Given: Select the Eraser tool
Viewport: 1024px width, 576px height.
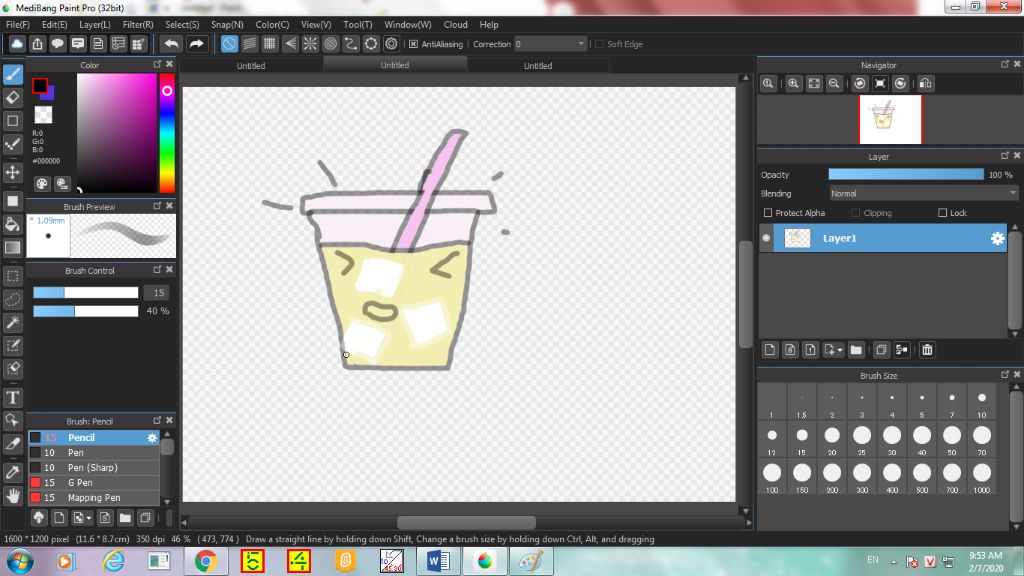Looking at the screenshot, I should coord(13,98).
